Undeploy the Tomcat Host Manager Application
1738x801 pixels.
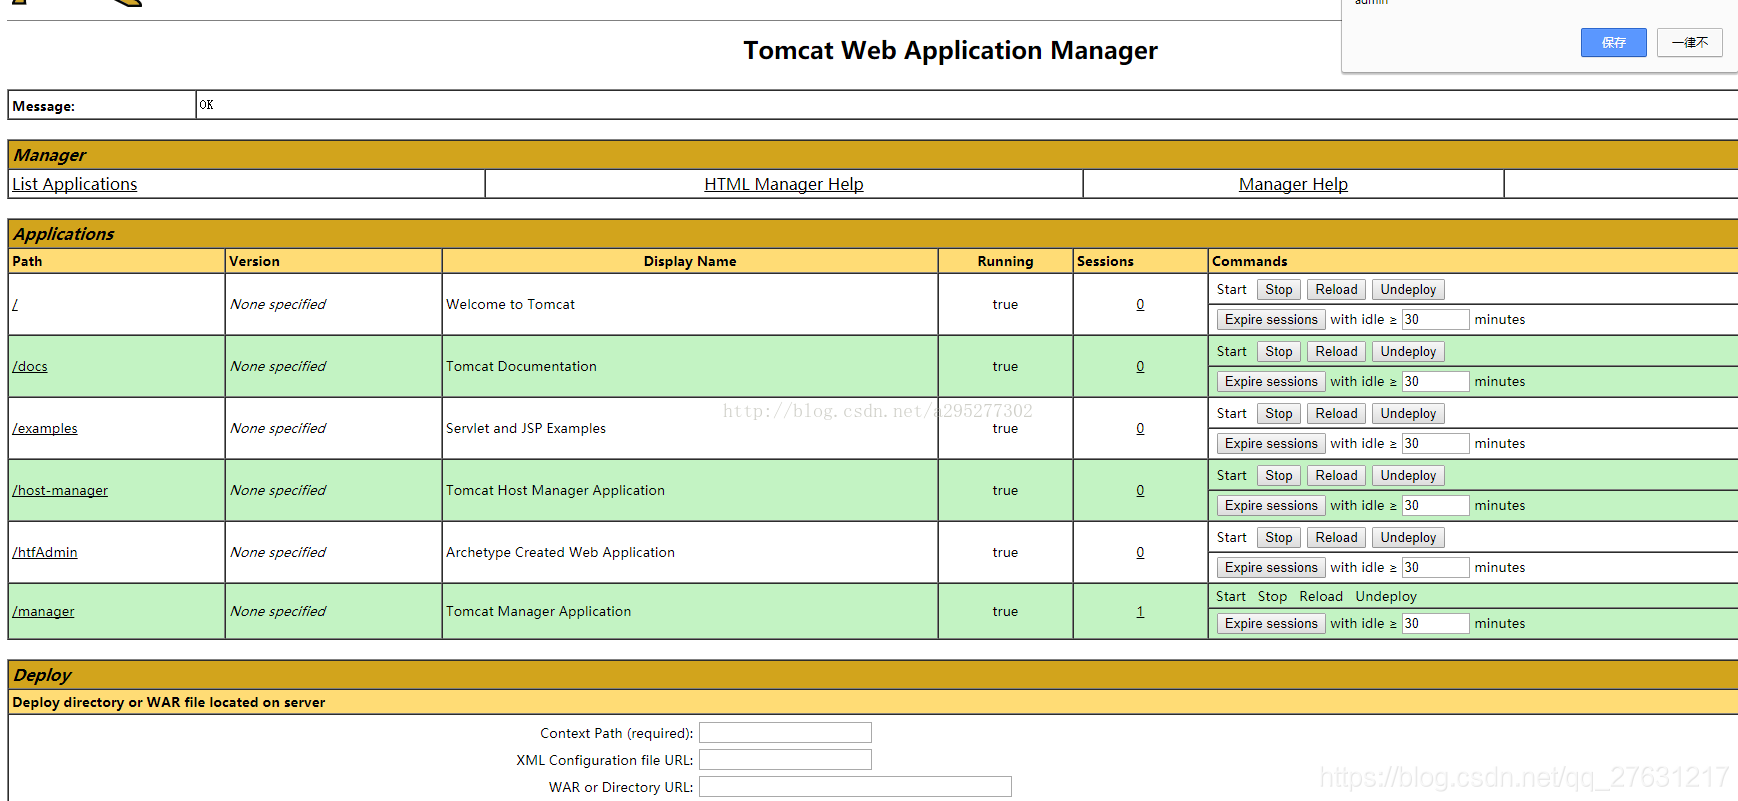click(x=1408, y=476)
